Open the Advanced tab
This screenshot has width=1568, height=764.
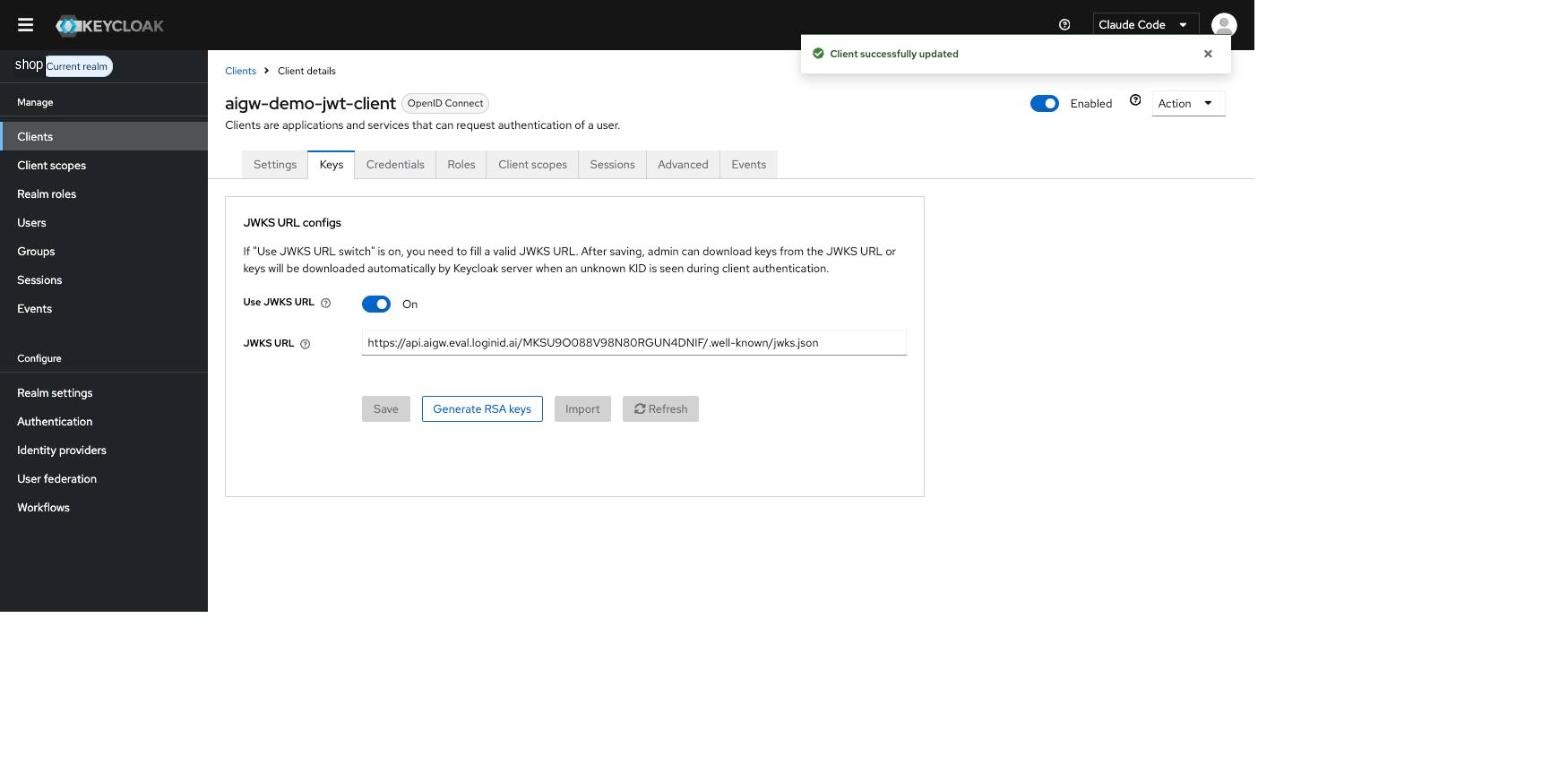point(682,165)
